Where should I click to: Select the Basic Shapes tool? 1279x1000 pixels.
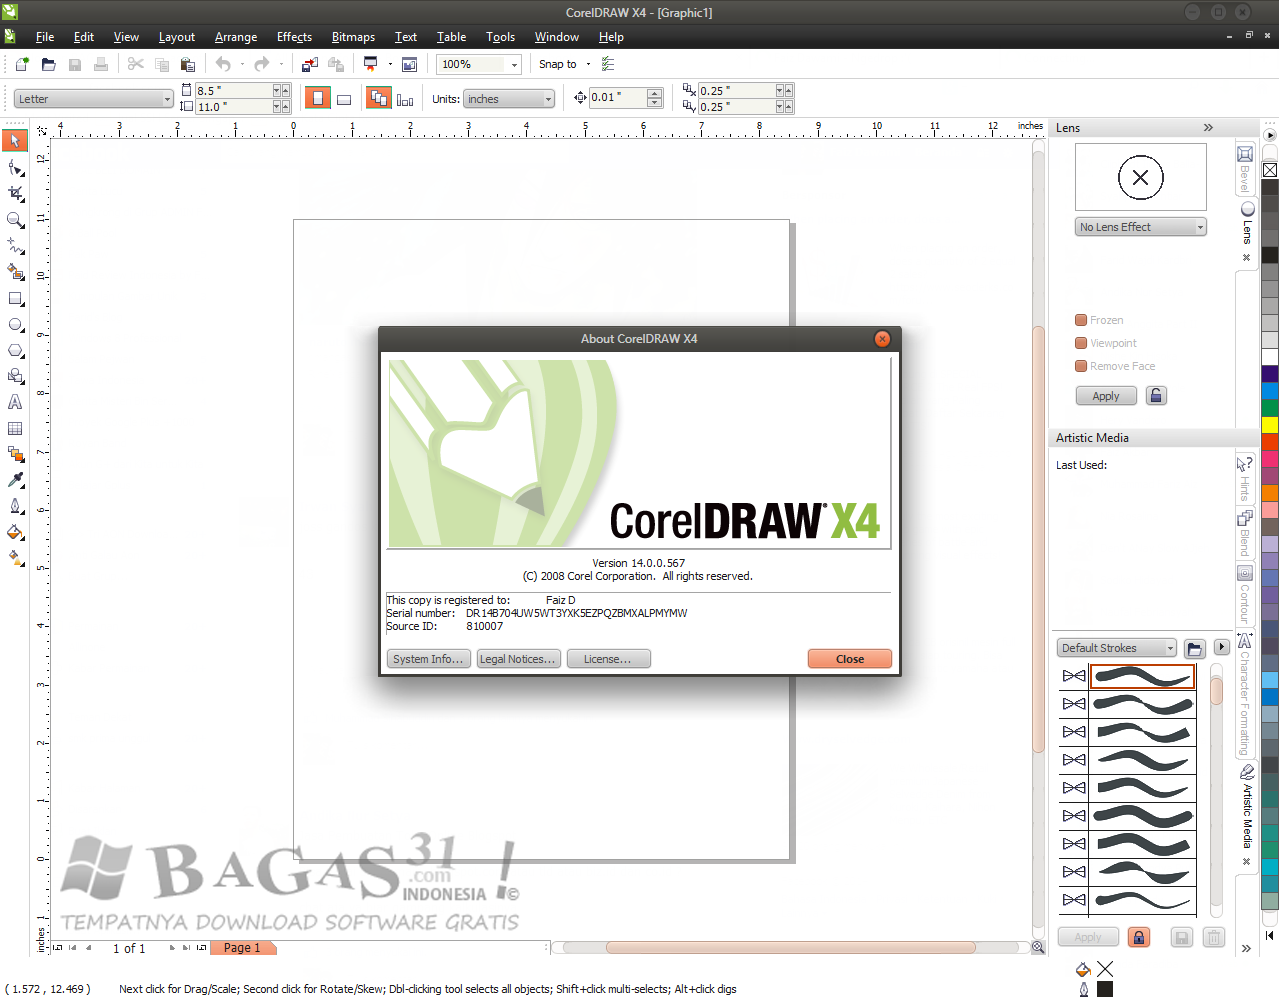tap(15, 376)
